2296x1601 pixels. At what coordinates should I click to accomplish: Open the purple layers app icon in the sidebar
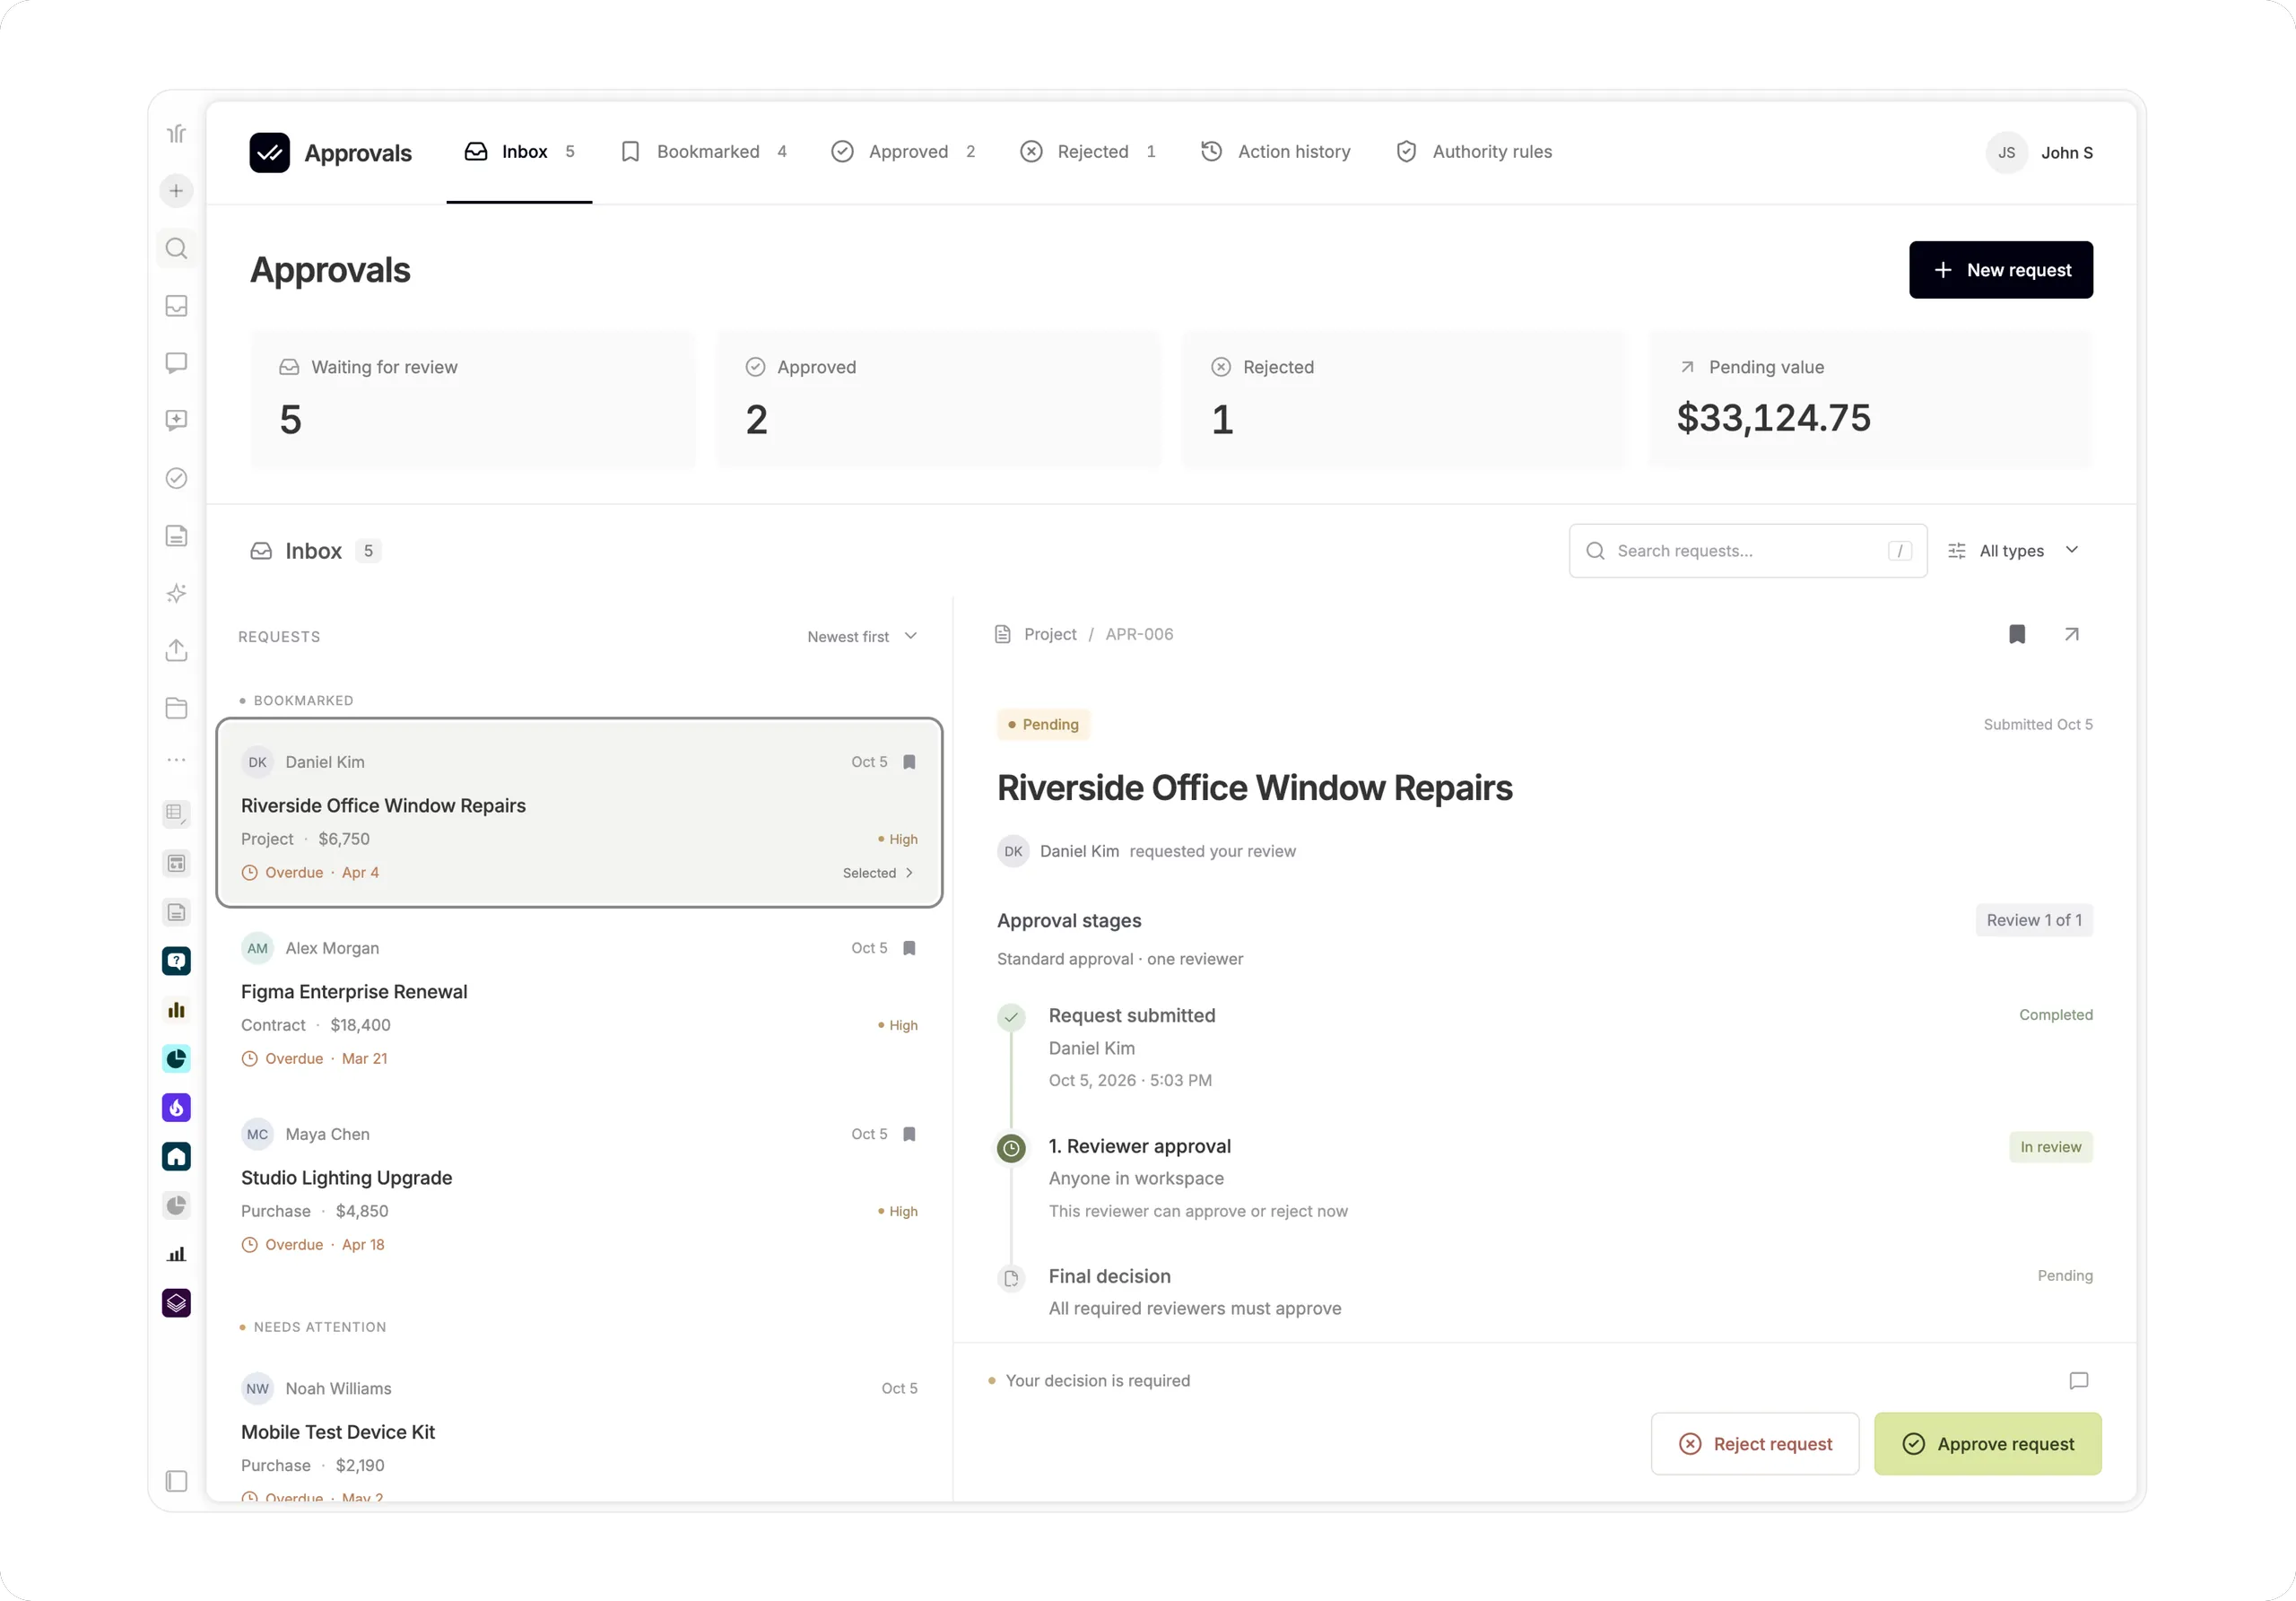176,1303
